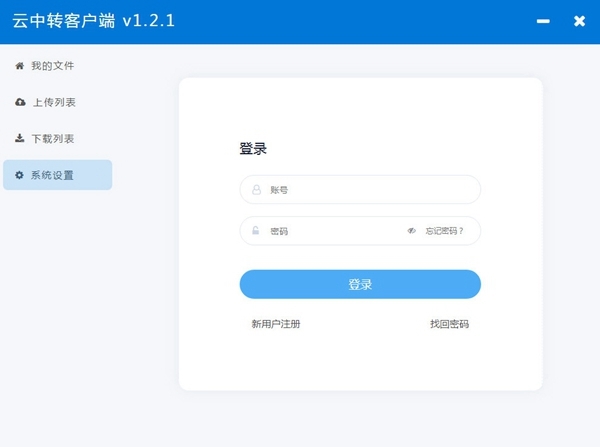Open 找回密码 link

coord(450,324)
